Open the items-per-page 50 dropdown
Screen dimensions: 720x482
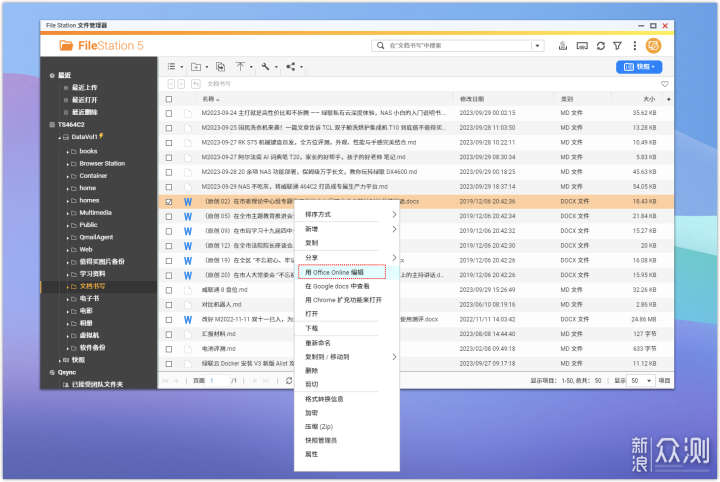[x=641, y=381]
